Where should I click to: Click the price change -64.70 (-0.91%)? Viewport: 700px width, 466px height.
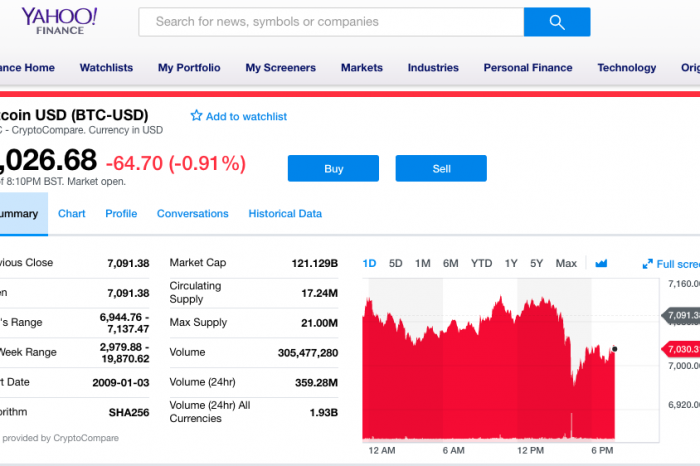[175, 163]
